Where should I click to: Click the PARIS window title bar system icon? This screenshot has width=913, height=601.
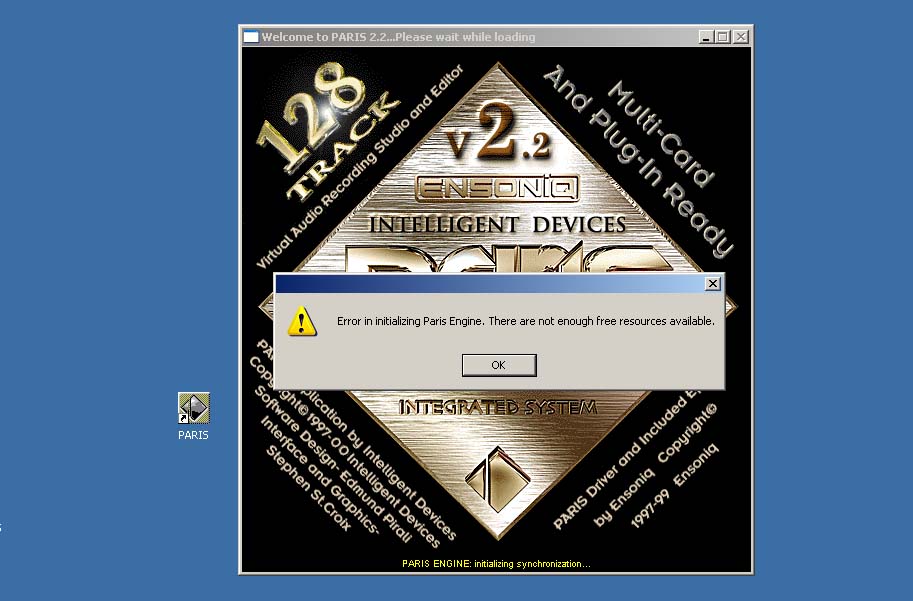250,37
